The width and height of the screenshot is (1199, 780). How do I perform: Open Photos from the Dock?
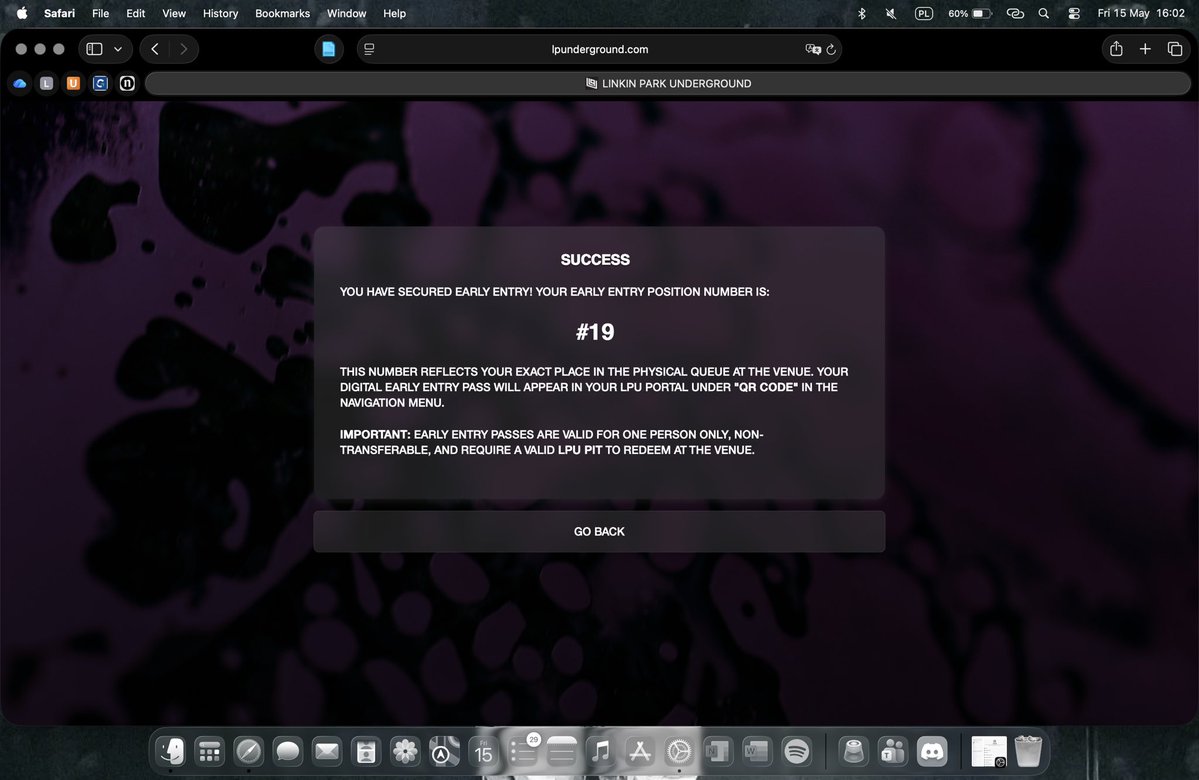(405, 752)
